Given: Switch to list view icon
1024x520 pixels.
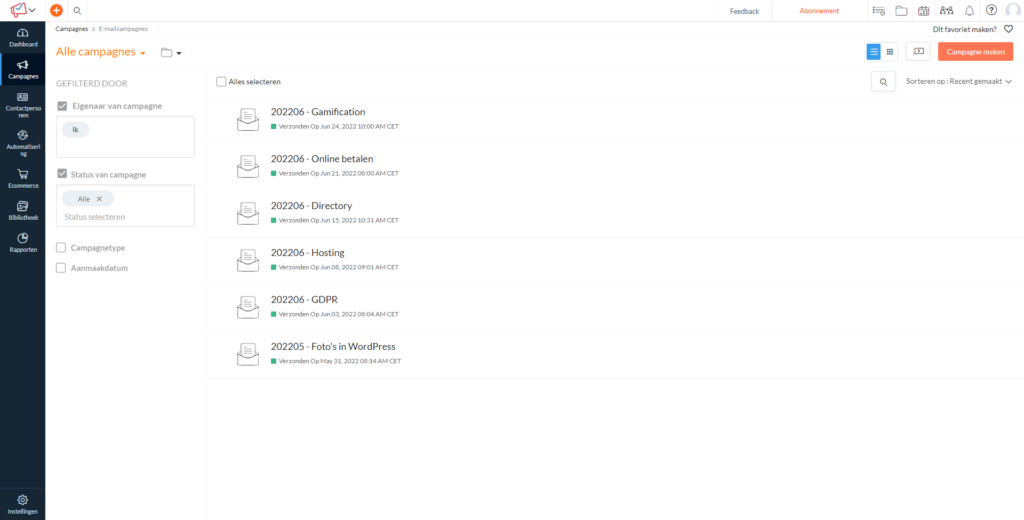Looking at the screenshot, I should (873, 52).
